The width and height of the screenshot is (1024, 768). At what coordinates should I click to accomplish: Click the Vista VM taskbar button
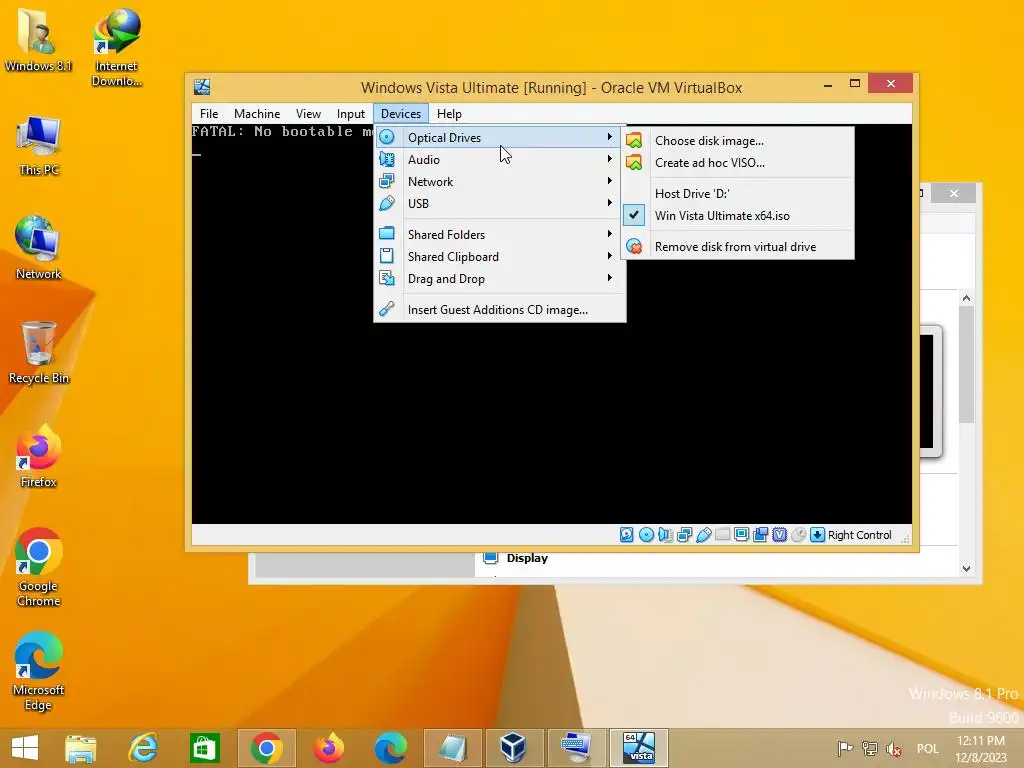pos(639,748)
